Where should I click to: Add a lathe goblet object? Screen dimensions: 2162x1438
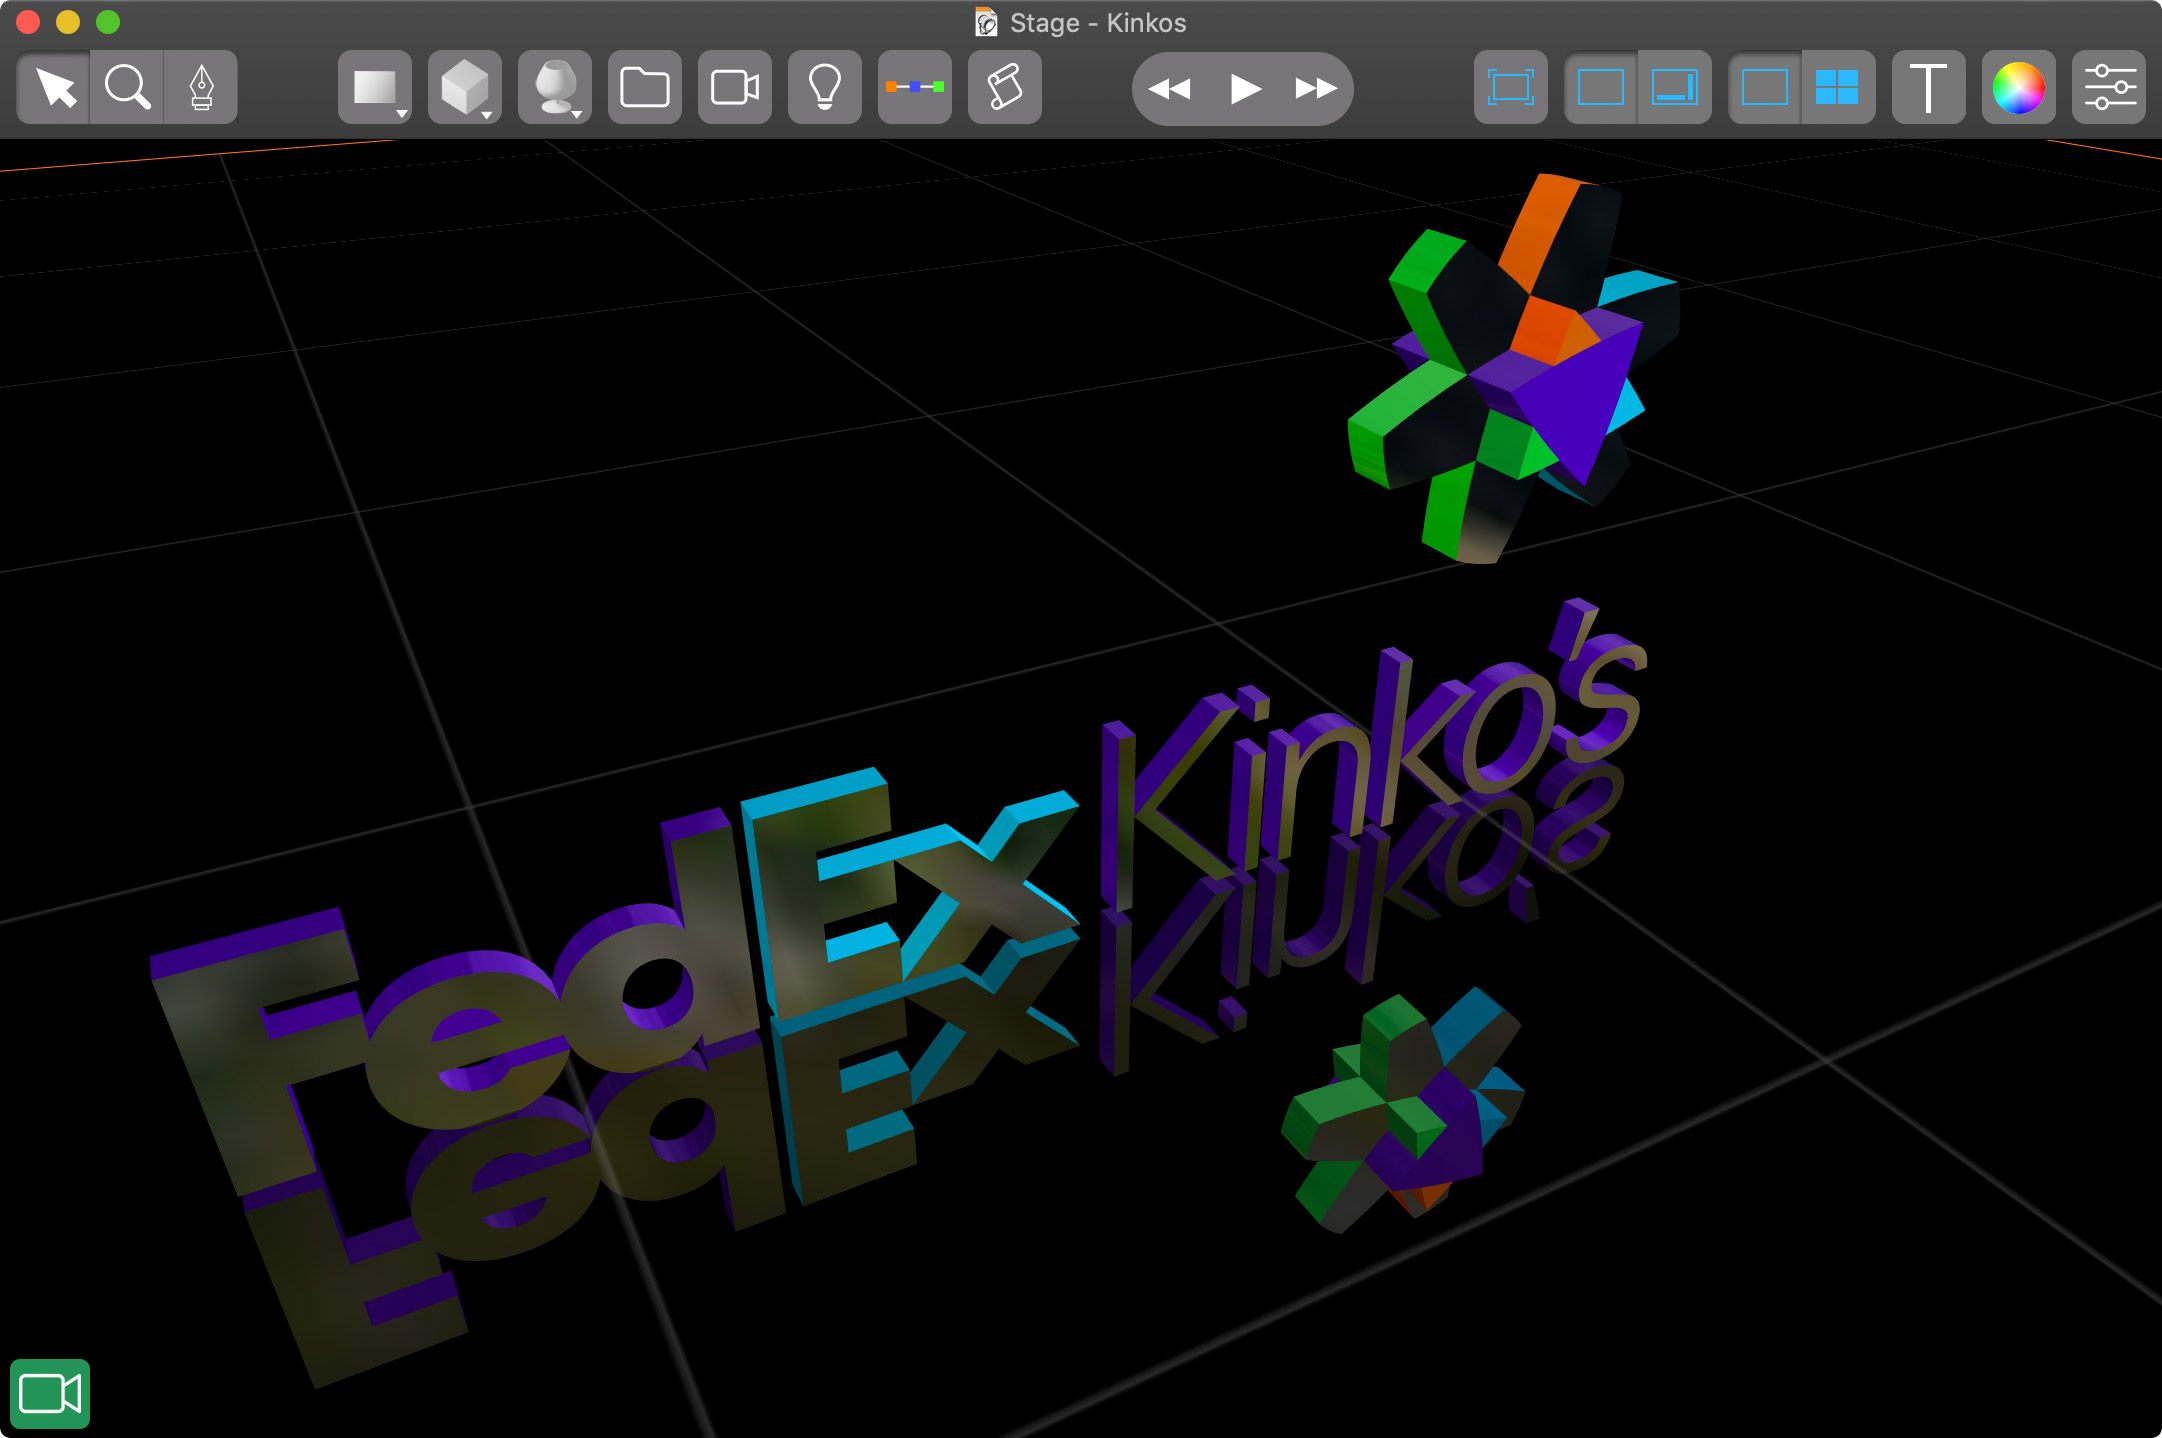tap(554, 88)
